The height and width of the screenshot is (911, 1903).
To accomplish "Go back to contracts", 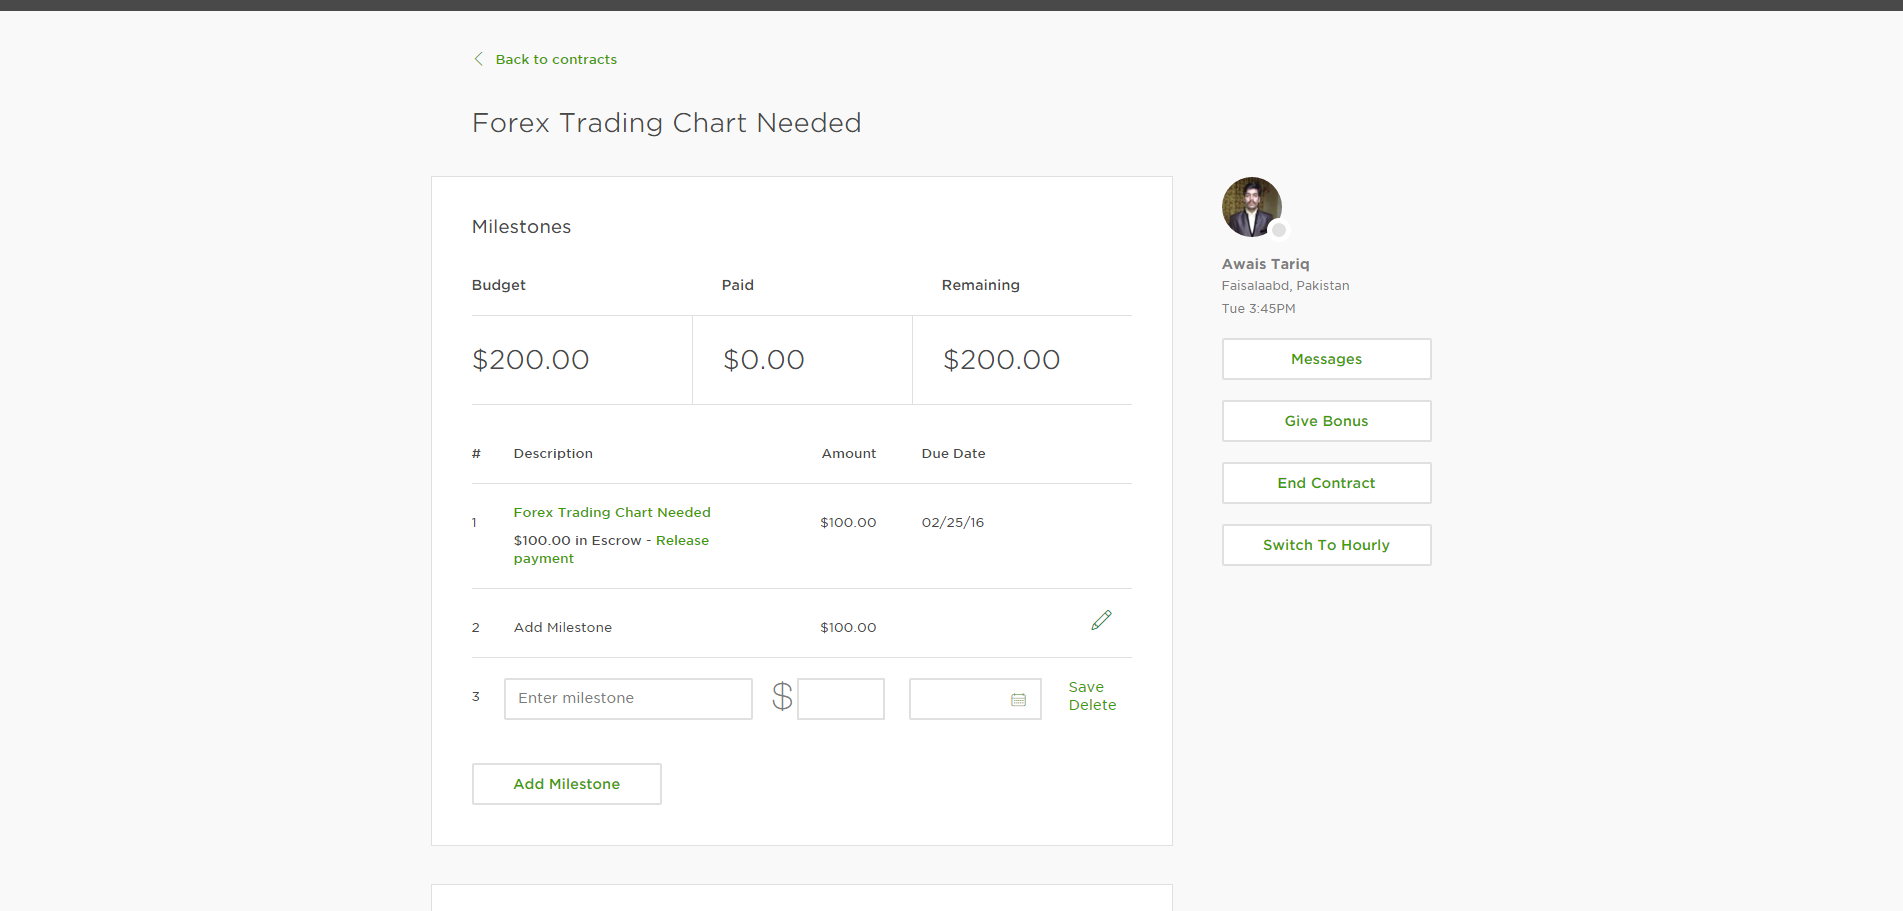I will [x=556, y=60].
